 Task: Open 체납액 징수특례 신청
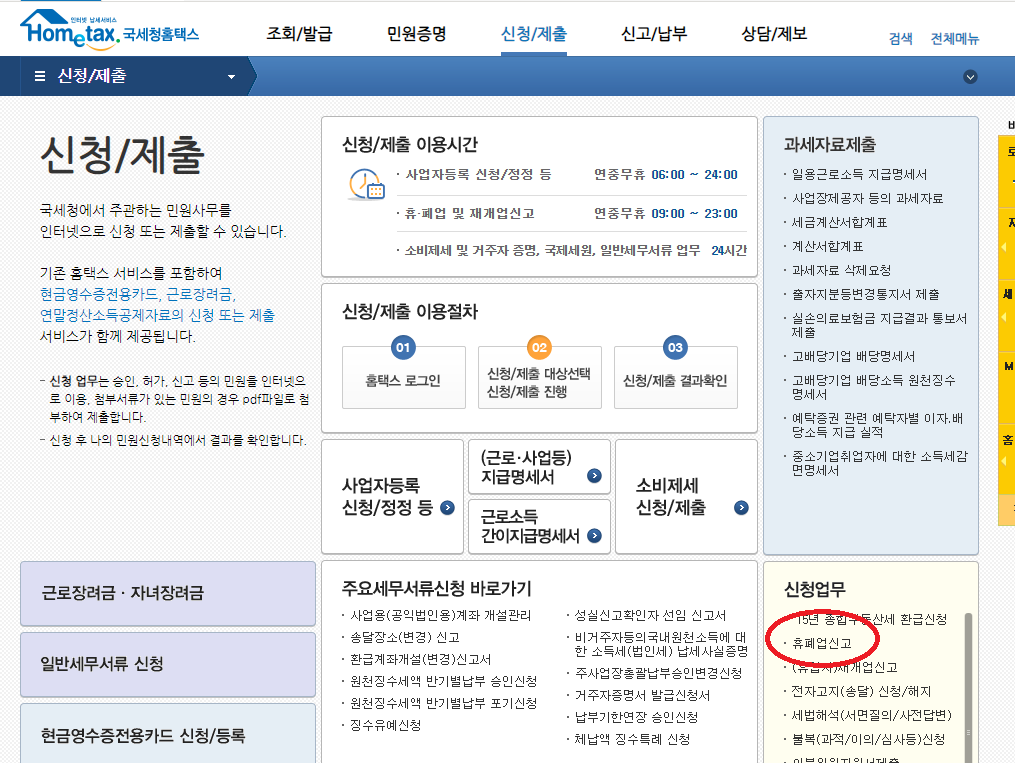coord(632,740)
